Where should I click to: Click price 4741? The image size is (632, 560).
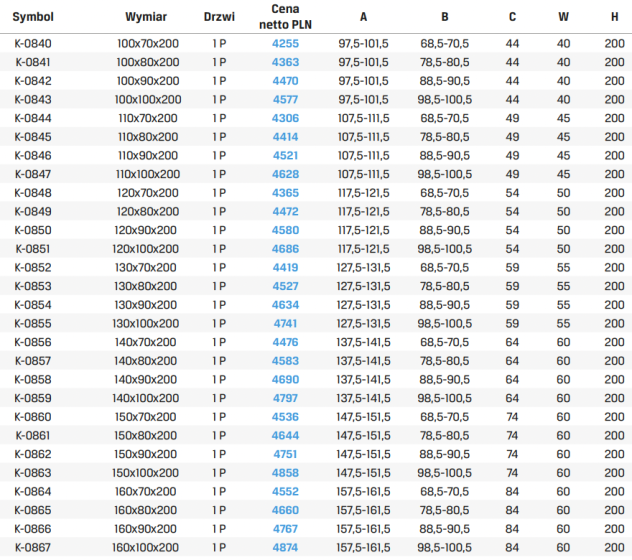pos(285,323)
